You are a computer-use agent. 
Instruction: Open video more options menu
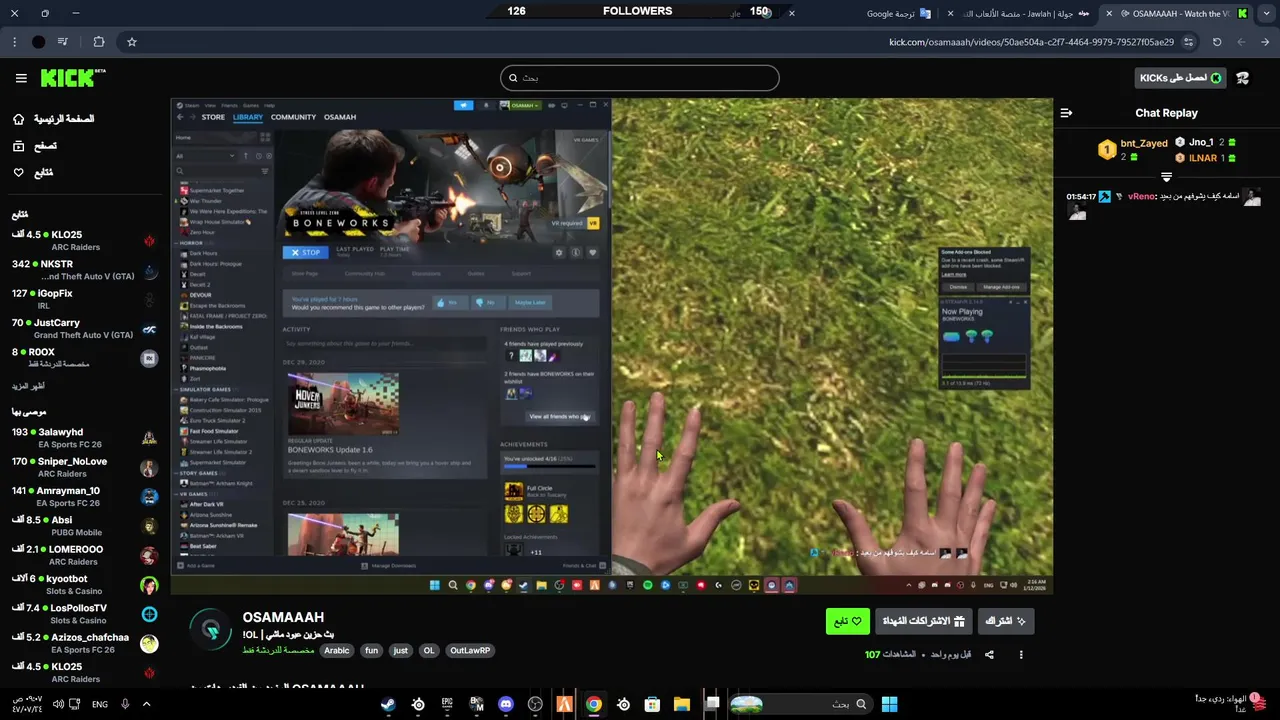pos(1021,655)
